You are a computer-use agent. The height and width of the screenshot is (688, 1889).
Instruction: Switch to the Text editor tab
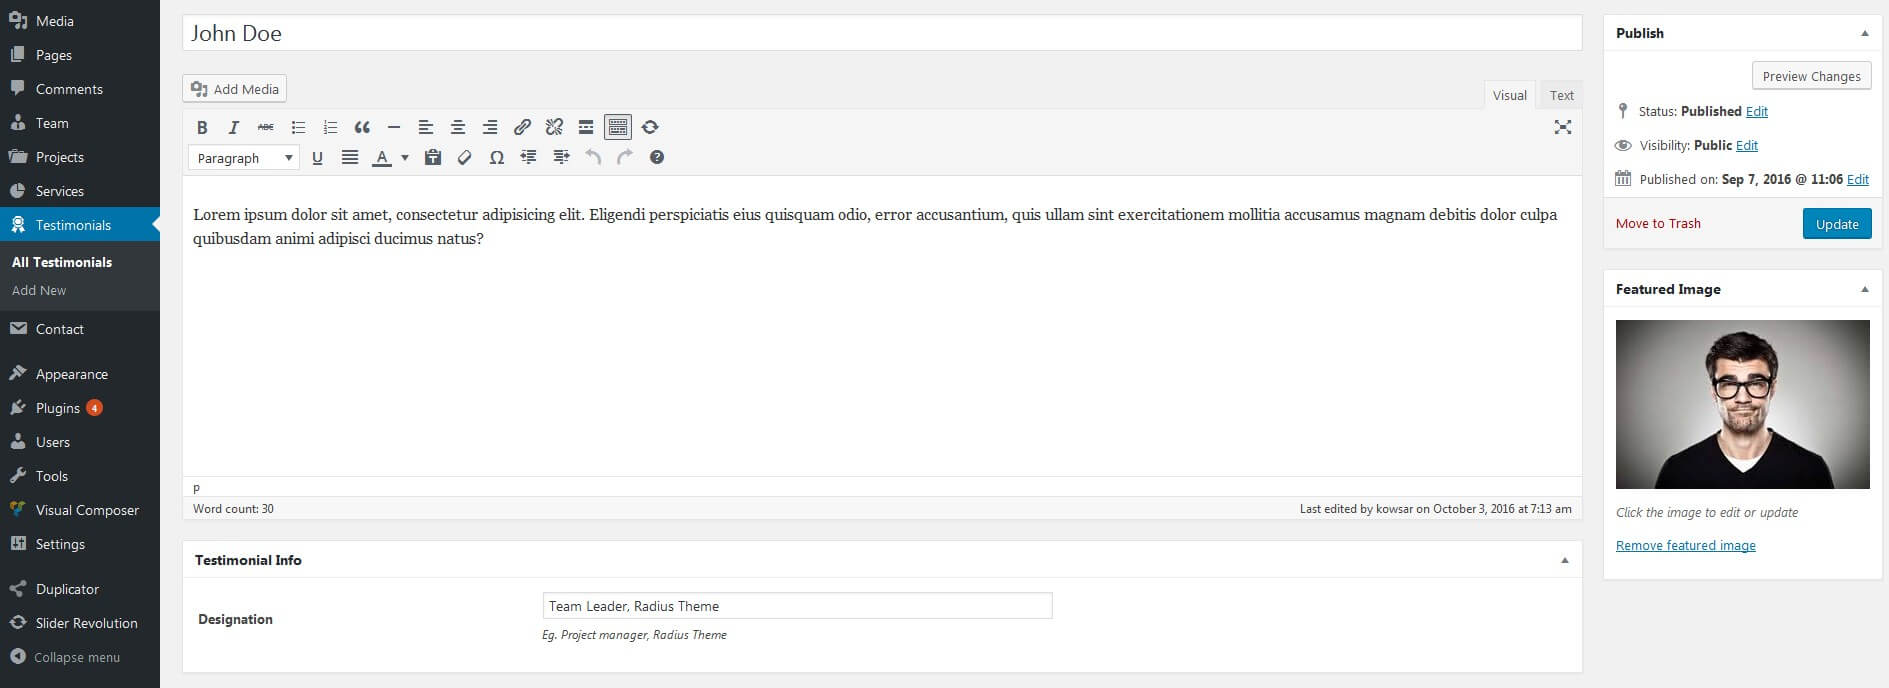(x=1561, y=95)
